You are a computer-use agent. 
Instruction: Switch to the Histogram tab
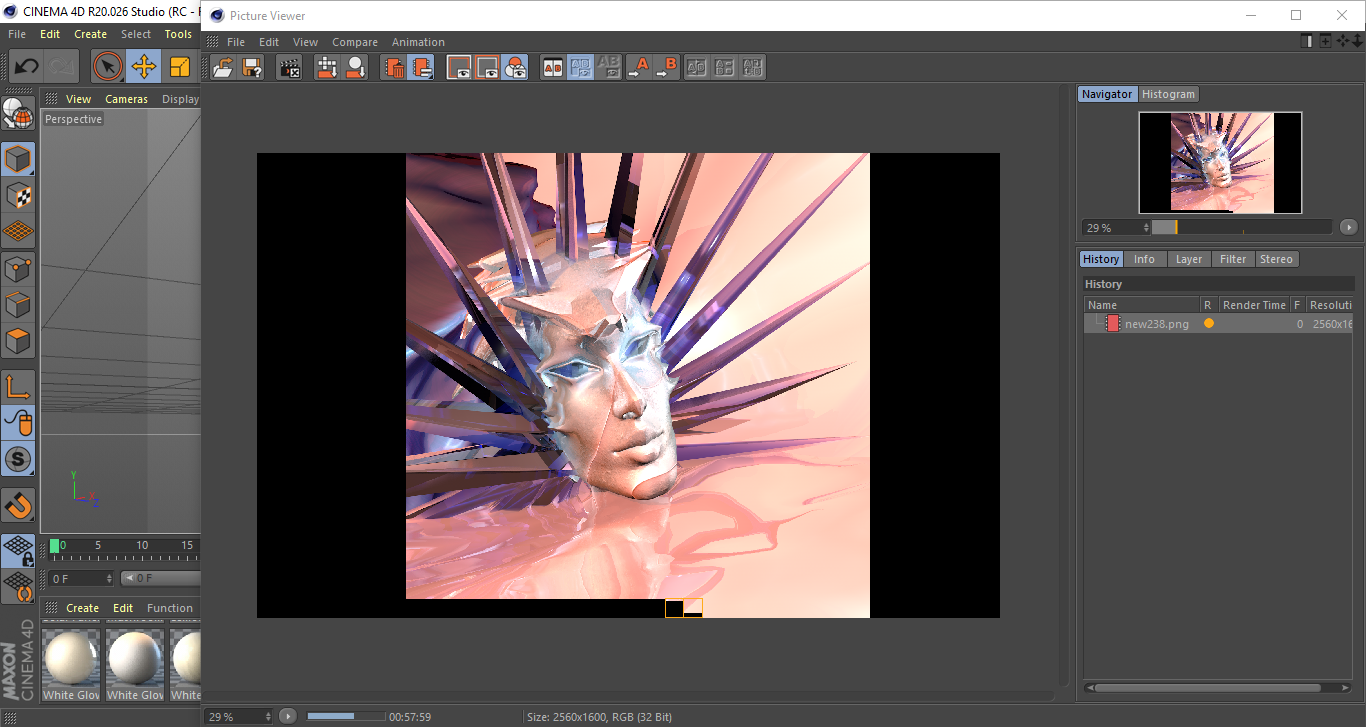1168,94
